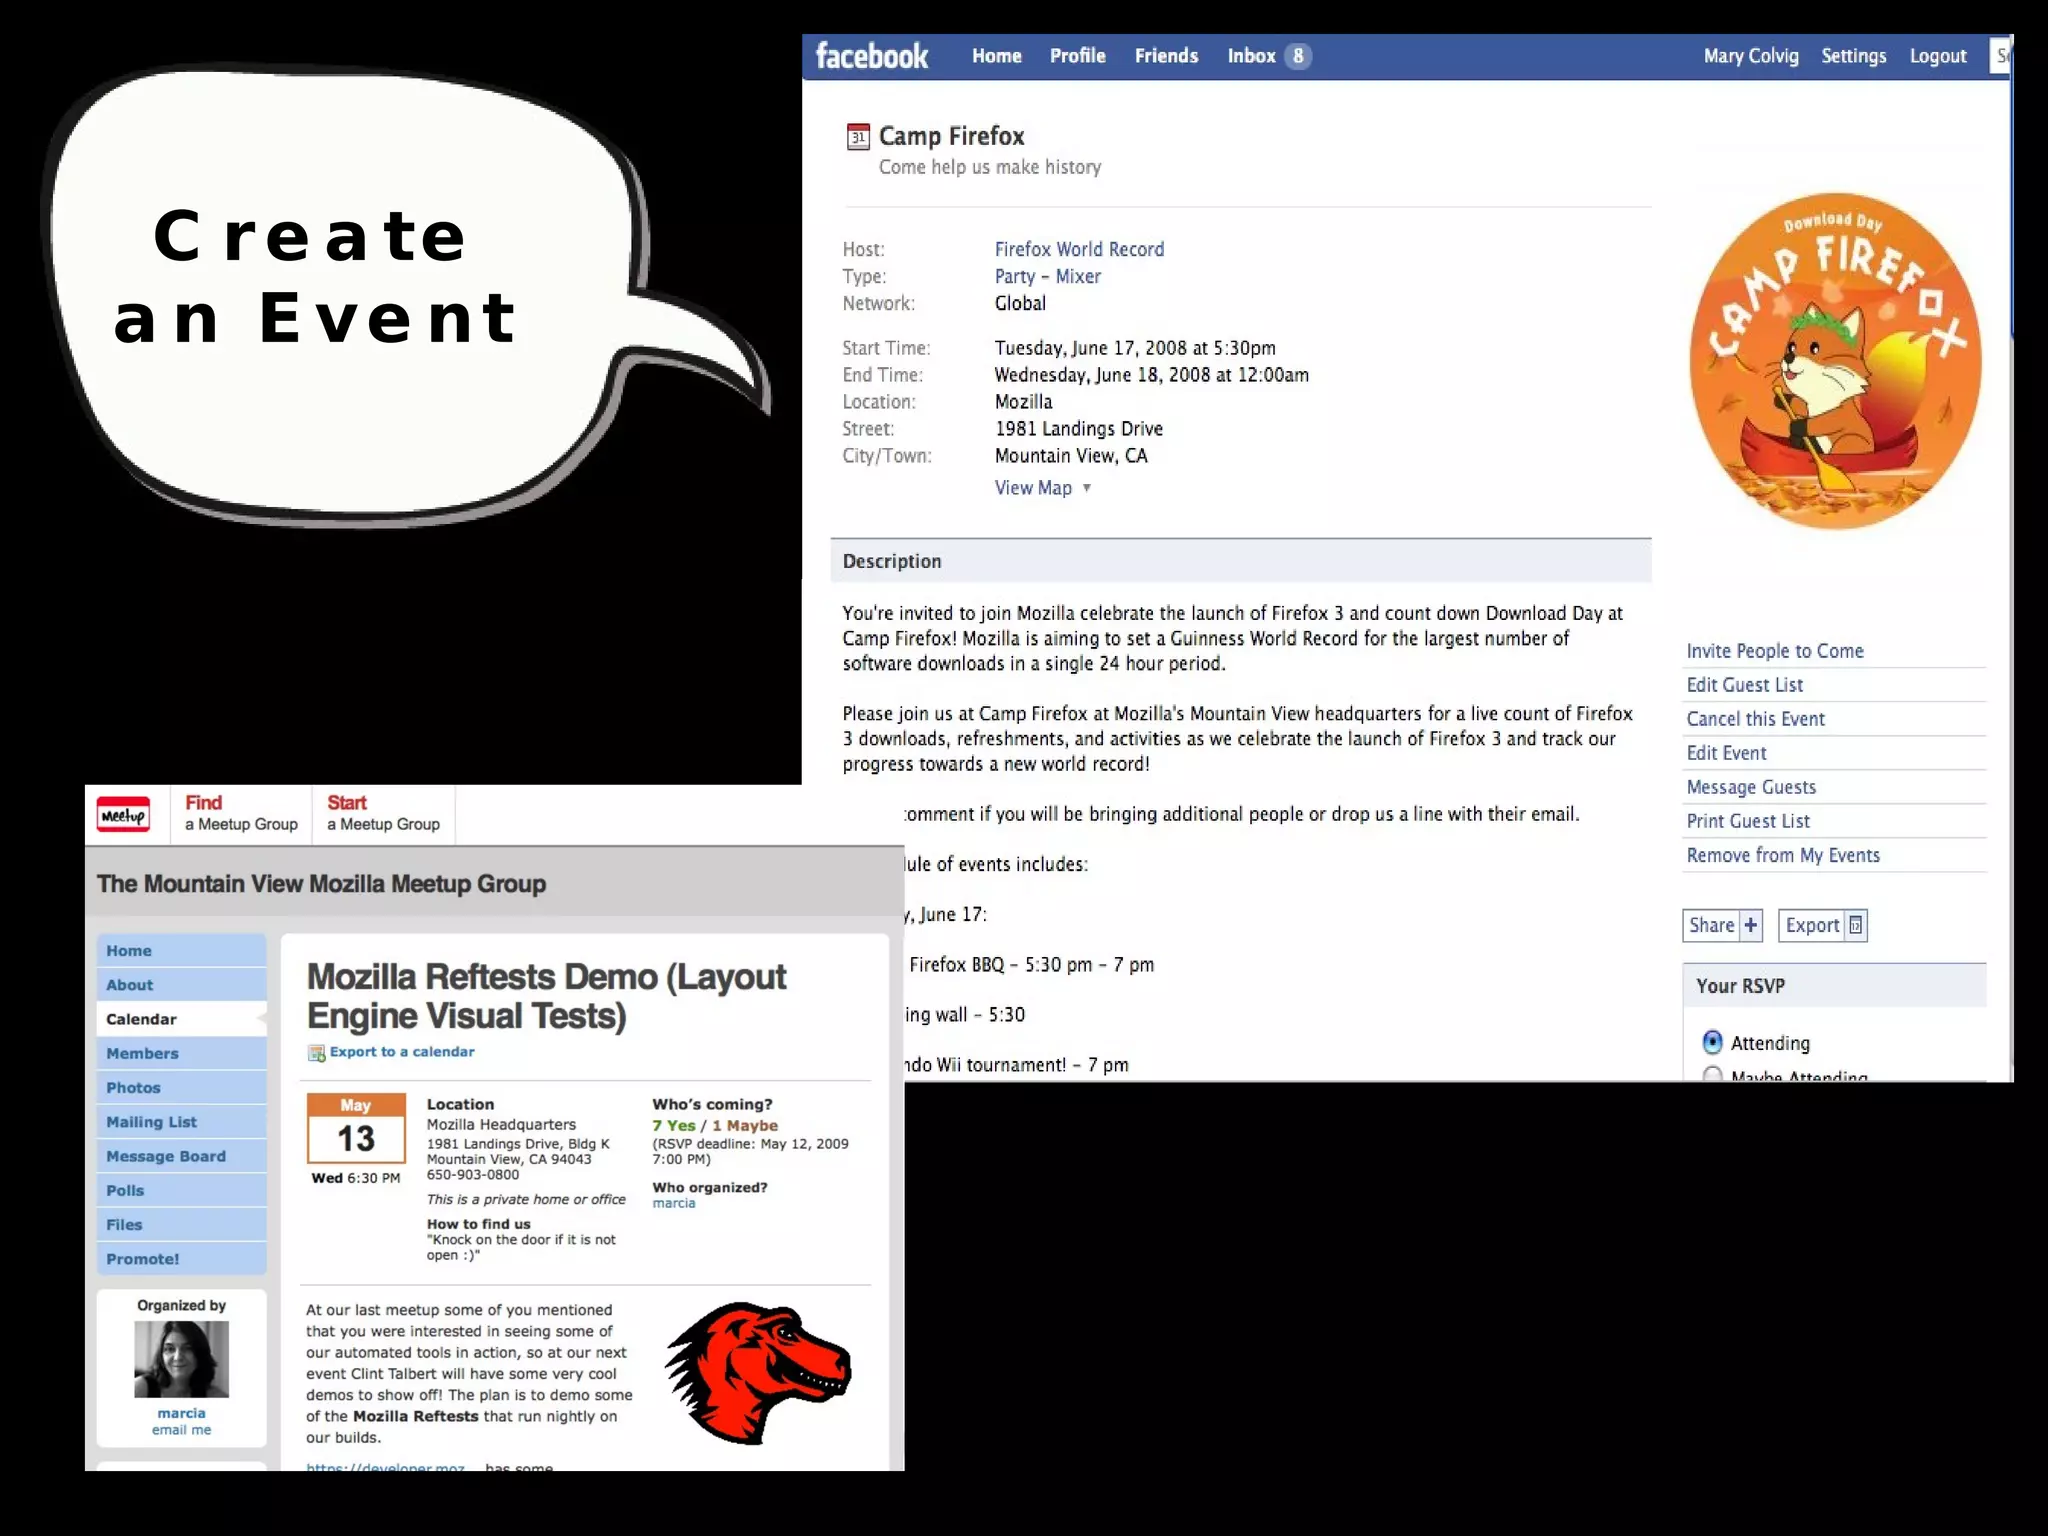Screen dimensions: 2048x1536
Task: Click the calendar icon beside Export
Action: (1855, 925)
